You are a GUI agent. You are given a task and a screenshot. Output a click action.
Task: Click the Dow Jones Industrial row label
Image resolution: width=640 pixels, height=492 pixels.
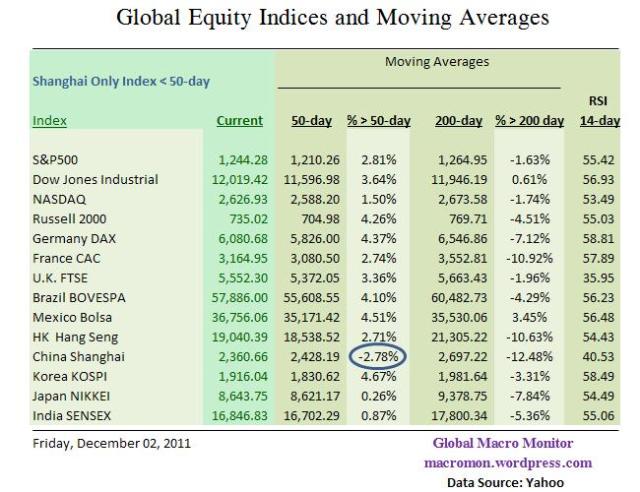pyautogui.click(x=95, y=180)
